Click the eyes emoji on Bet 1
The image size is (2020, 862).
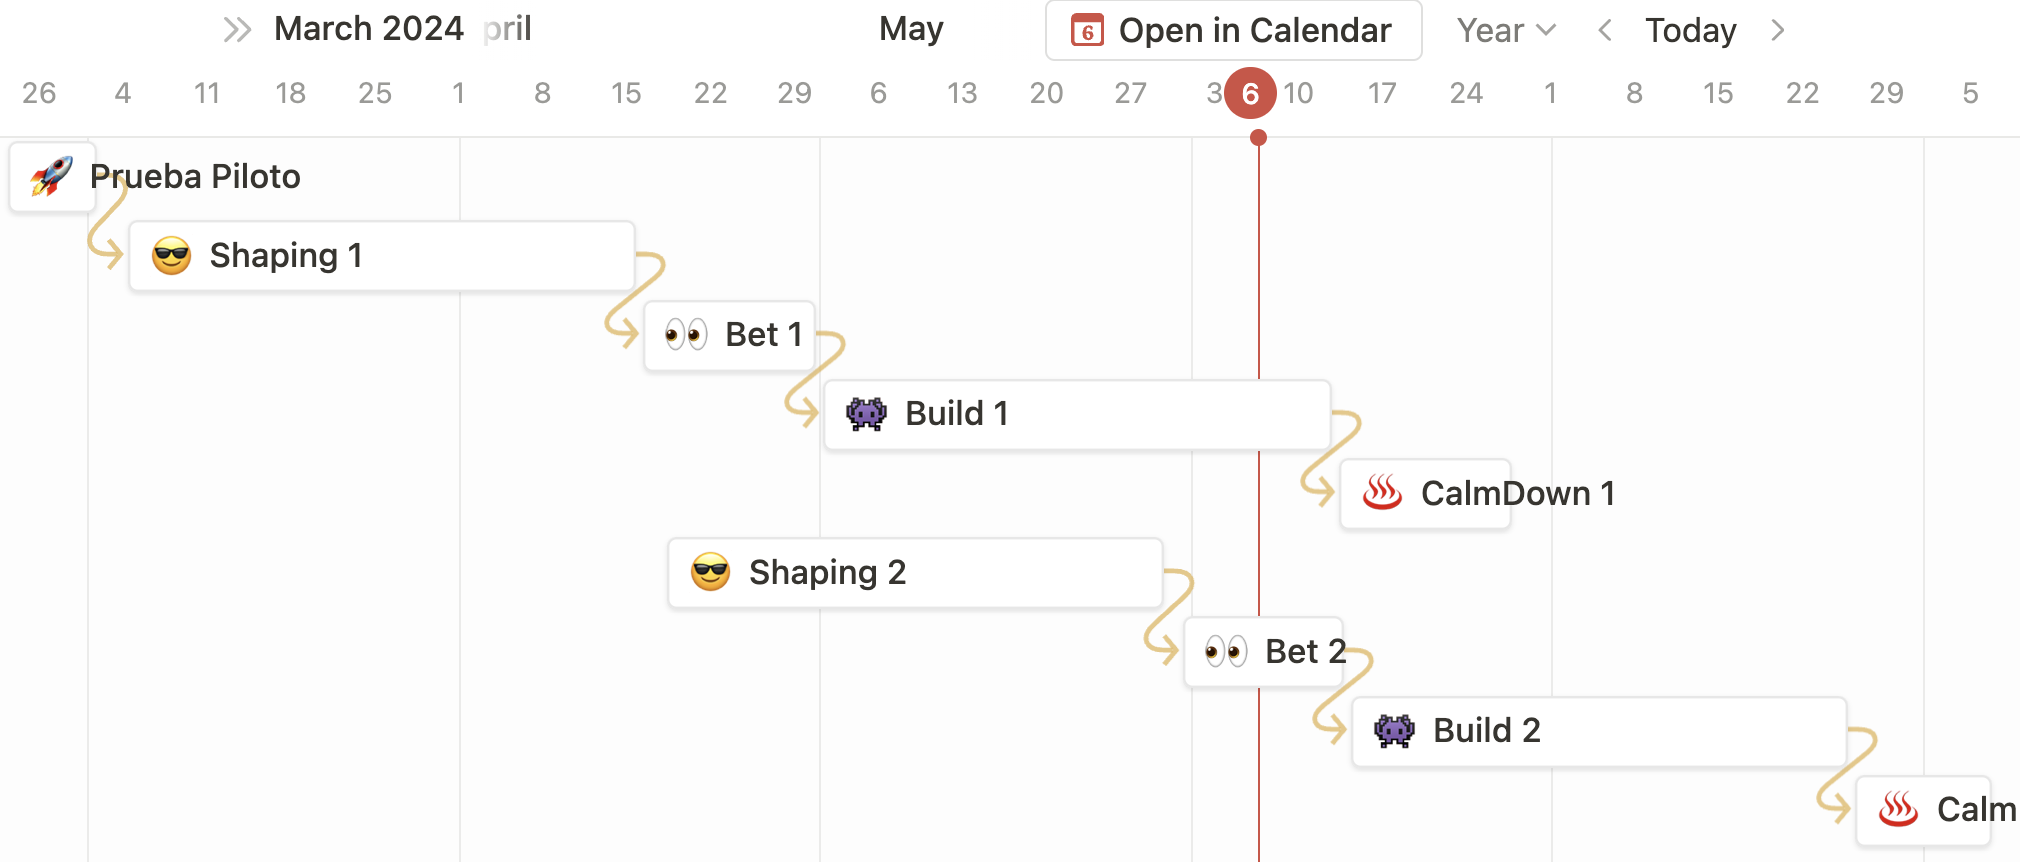(687, 335)
